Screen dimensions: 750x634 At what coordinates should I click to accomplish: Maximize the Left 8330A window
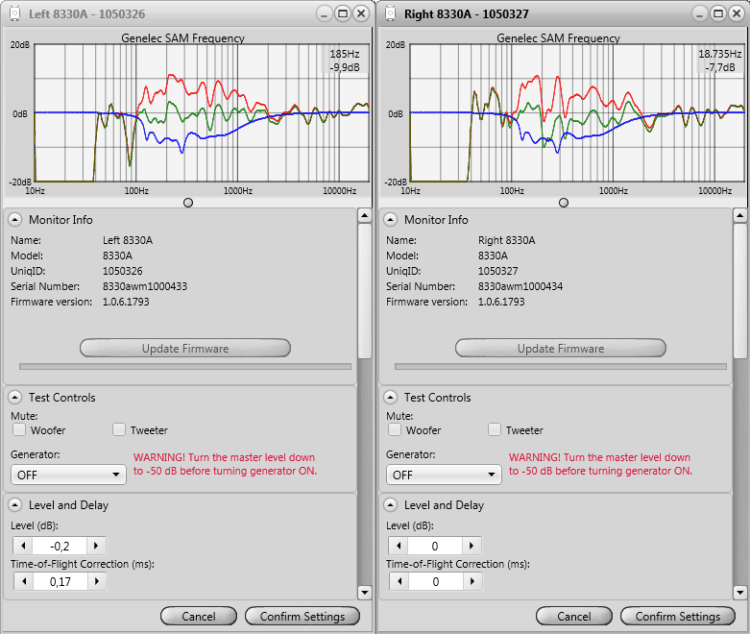point(342,13)
